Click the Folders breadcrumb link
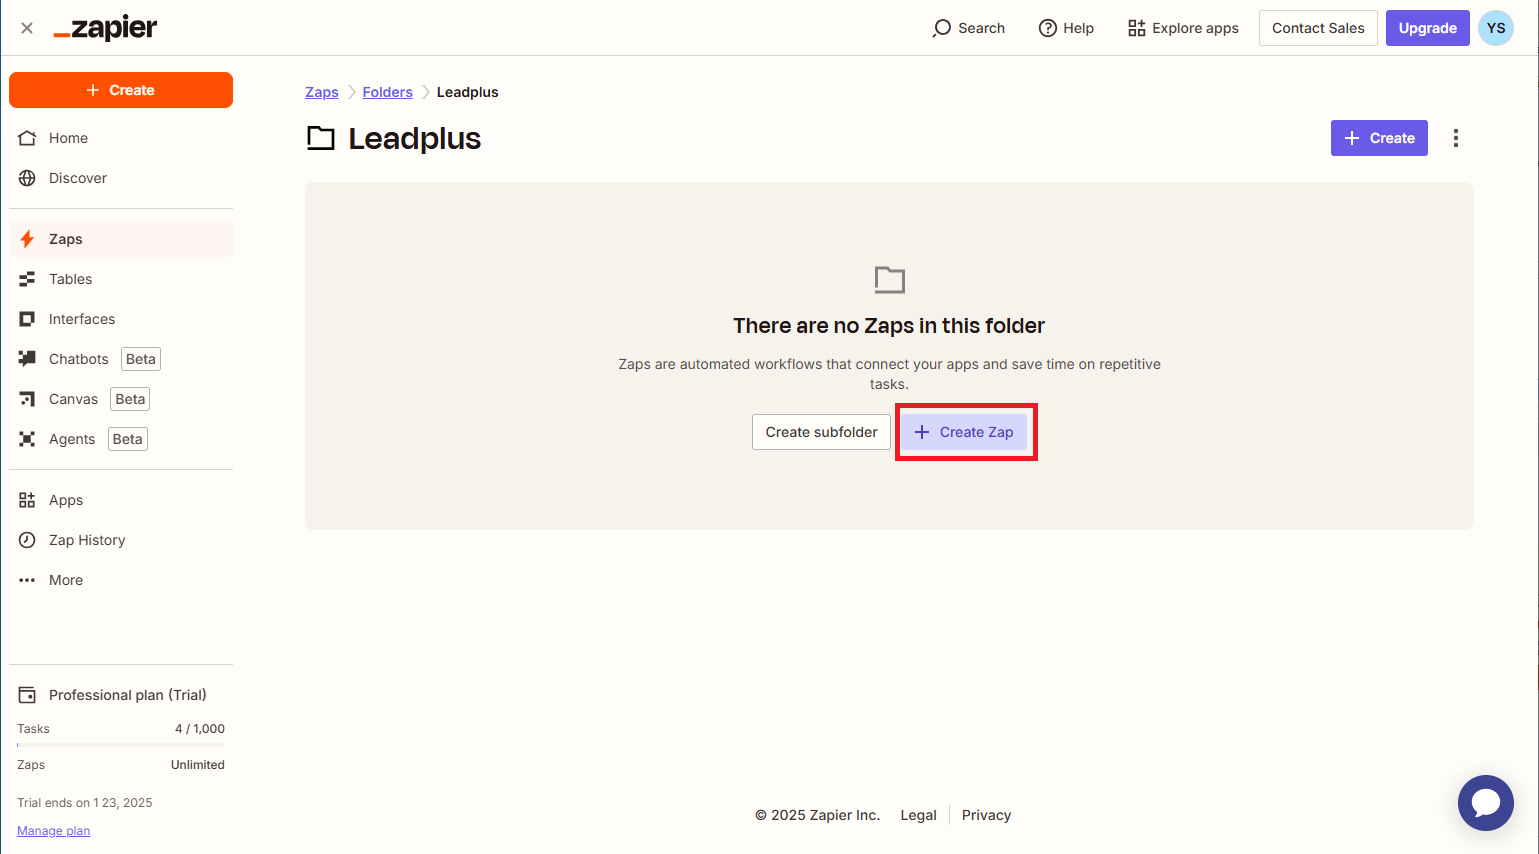Viewport: 1539px width, 854px height. pyautogui.click(x=387, y=92)
